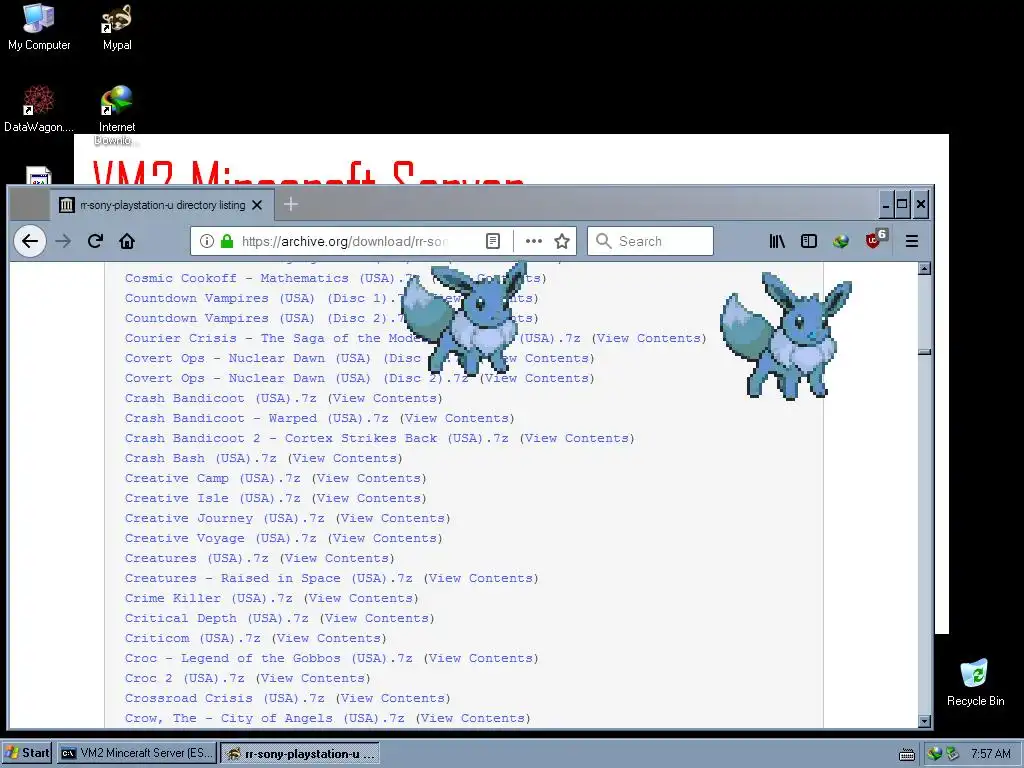Image resolution: width=1024 pixels, height=768 pixels.
Task: View Contents of Criticom archive
Action: [x=328, y=638]
